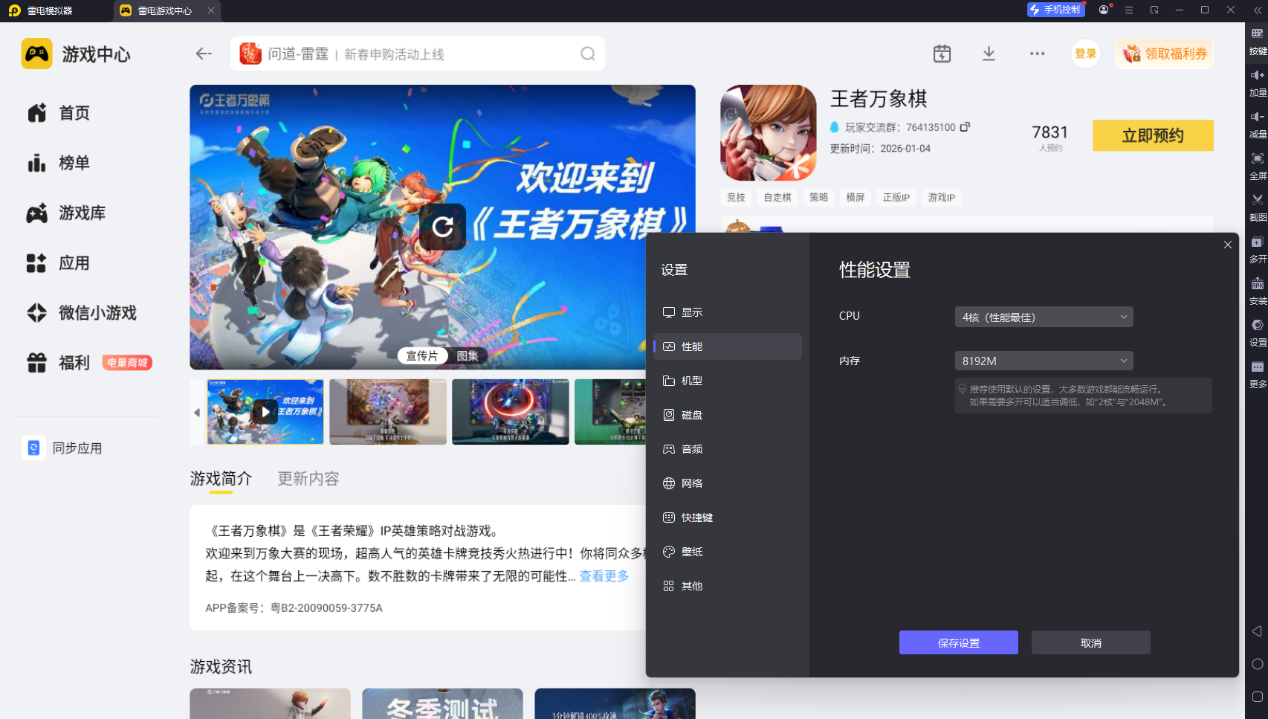Focus the game search input field
This screenshot has height=719, width=1268.
click(455, 54)
